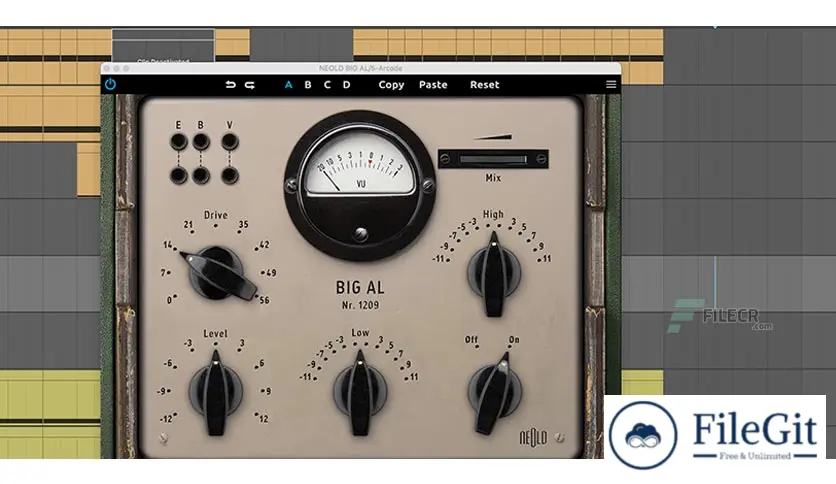Click the upper E jack socket

[x=179, y=142]
